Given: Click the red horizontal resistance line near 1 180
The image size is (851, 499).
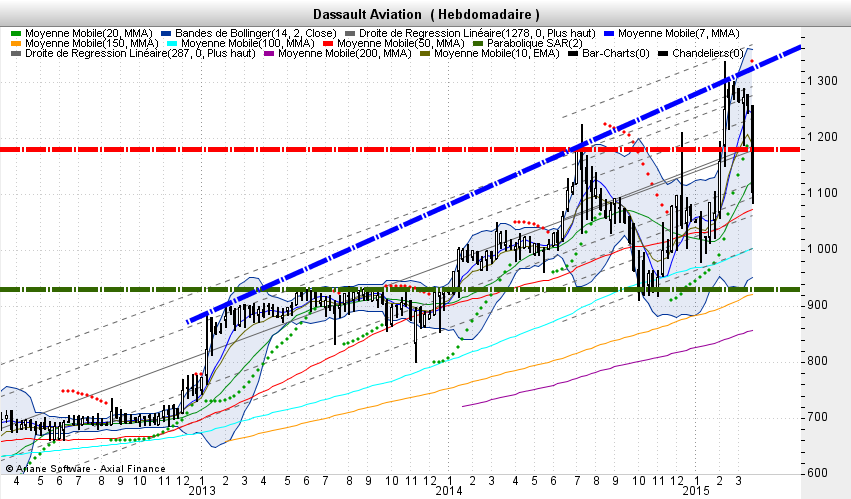Looking at the screenshot, I should (x=400, y=149).
